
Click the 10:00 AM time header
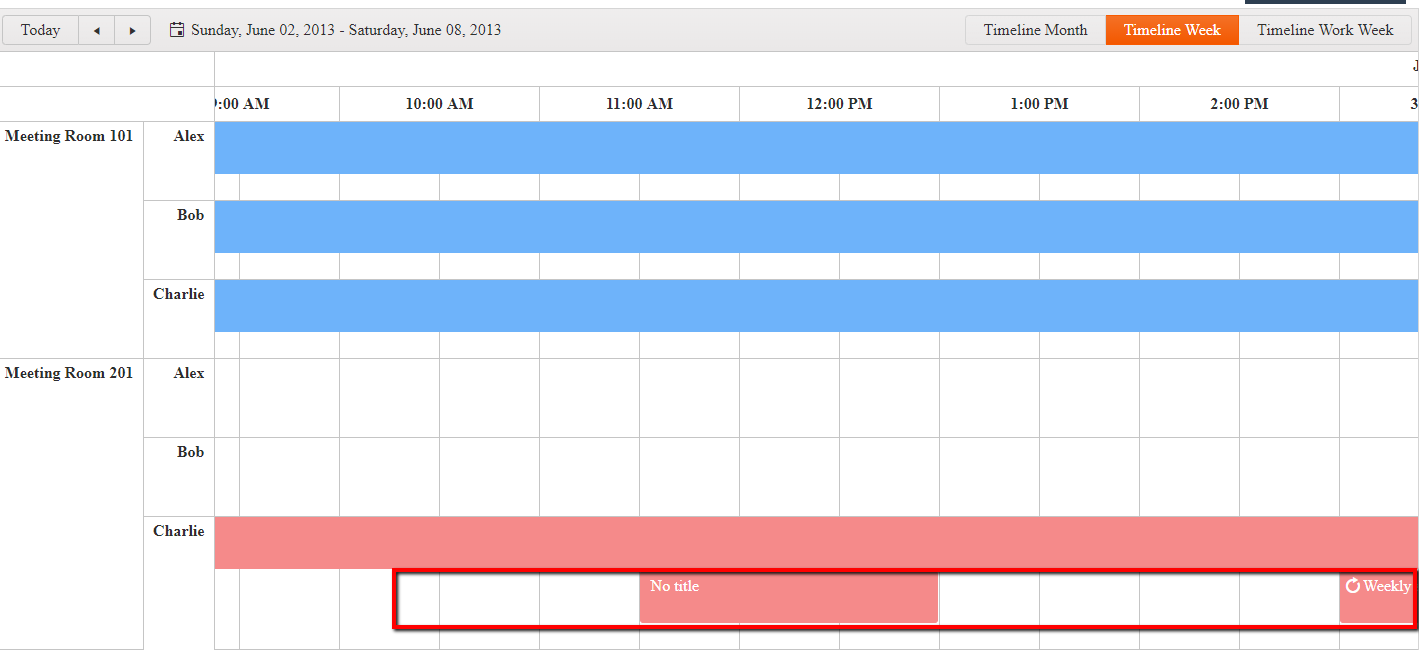tap(439, 104)
